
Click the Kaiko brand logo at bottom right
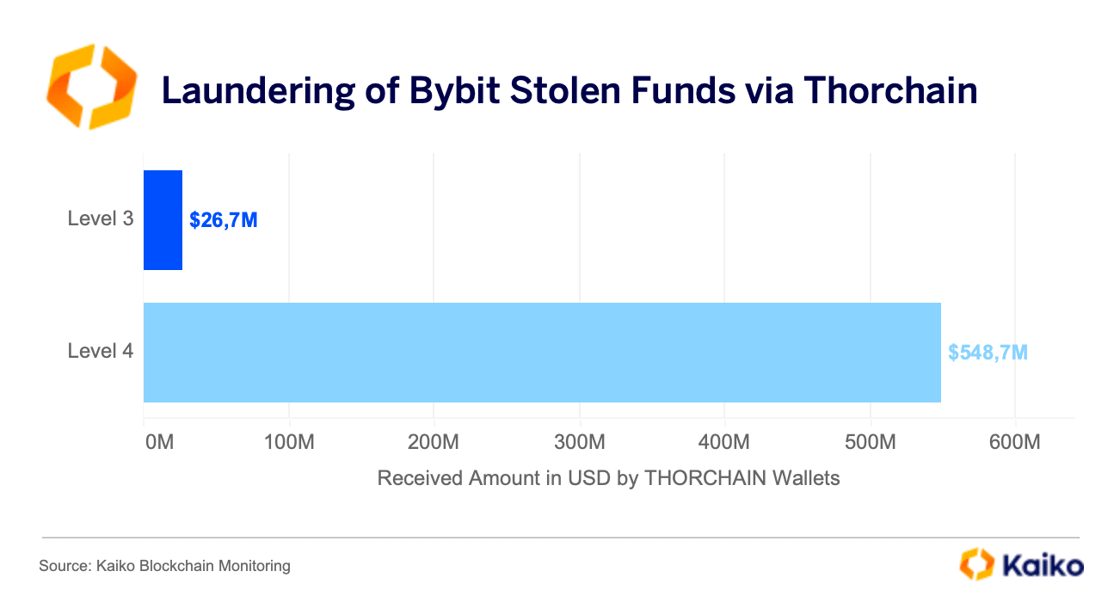click(x=976, y=564)
